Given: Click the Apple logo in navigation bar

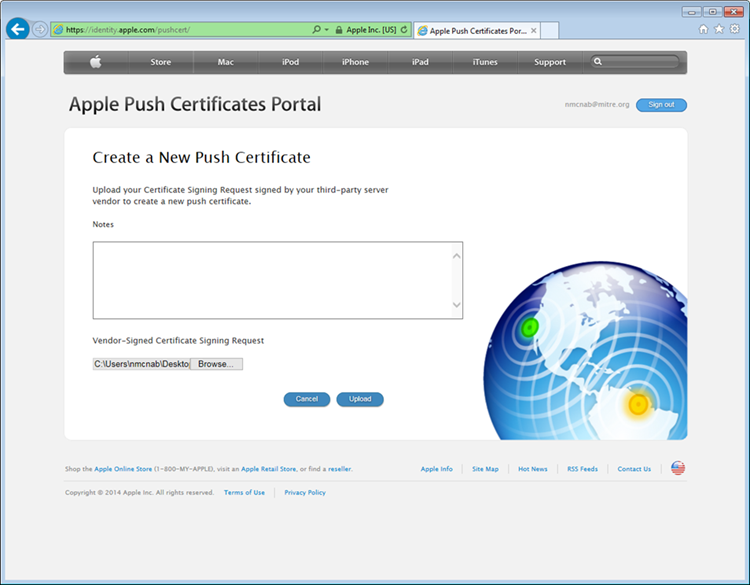Looking at the screenshot, I should (96, 62).
